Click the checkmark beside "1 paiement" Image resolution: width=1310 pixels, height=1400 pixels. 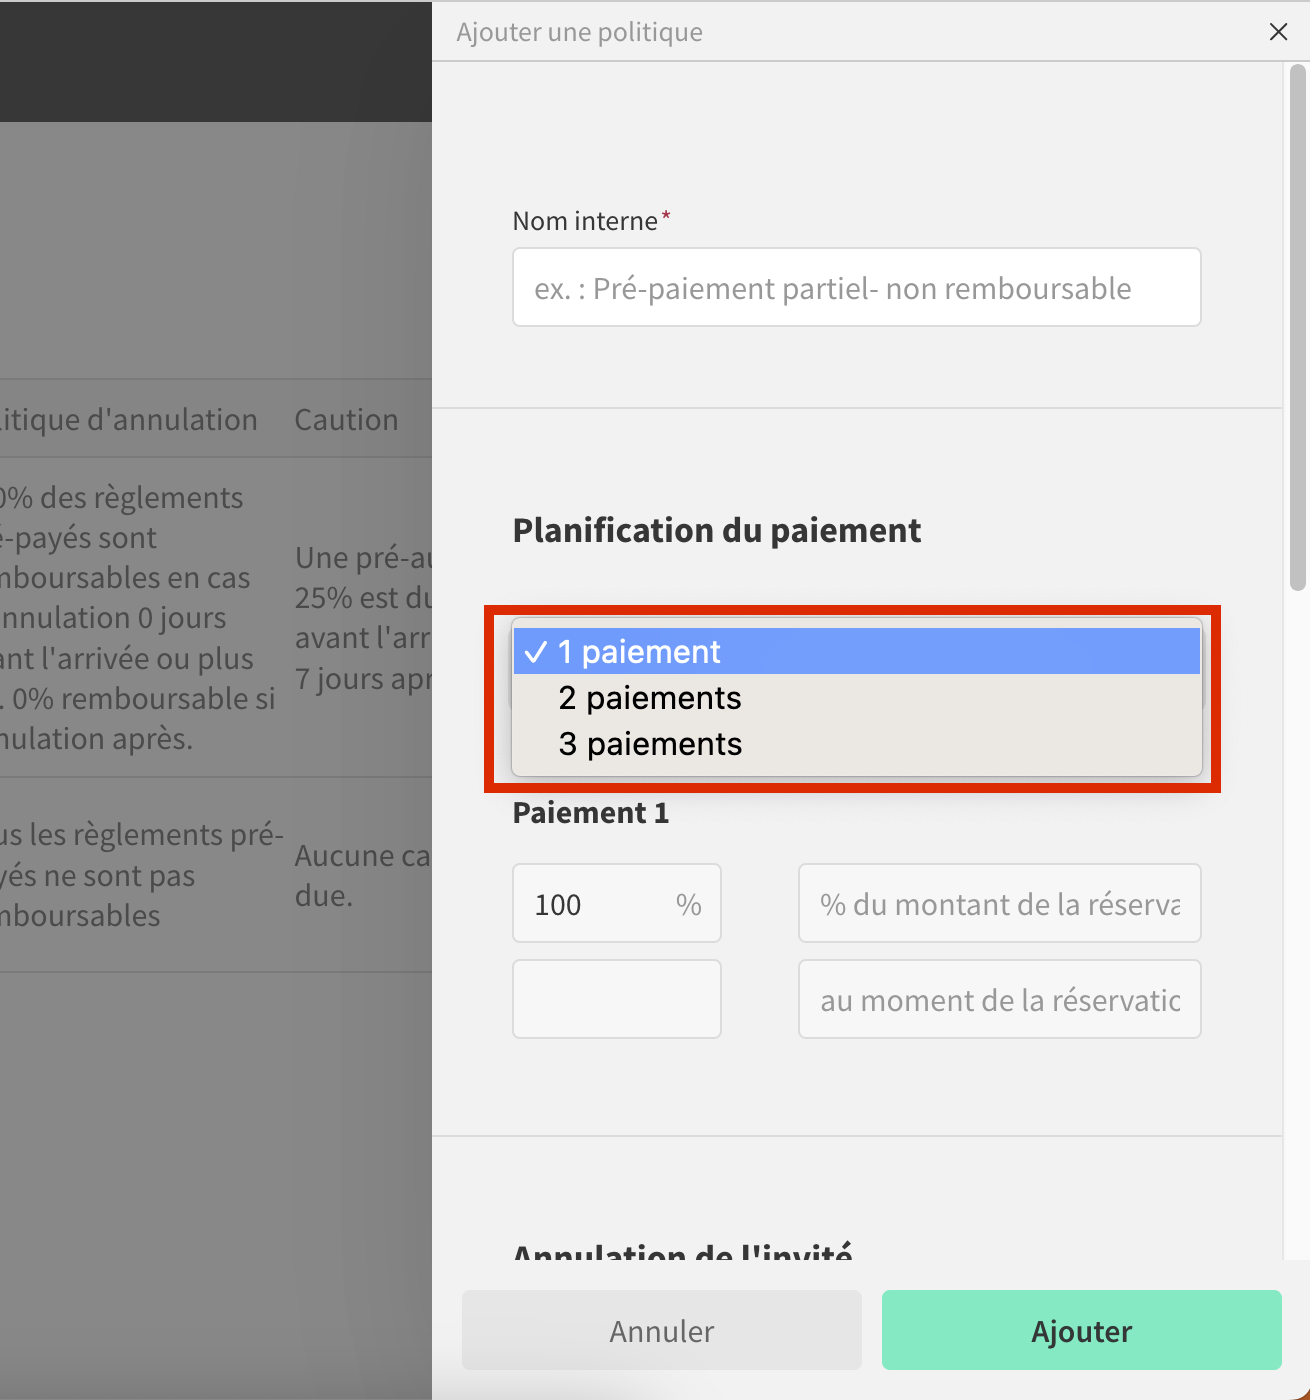[536, 652]
